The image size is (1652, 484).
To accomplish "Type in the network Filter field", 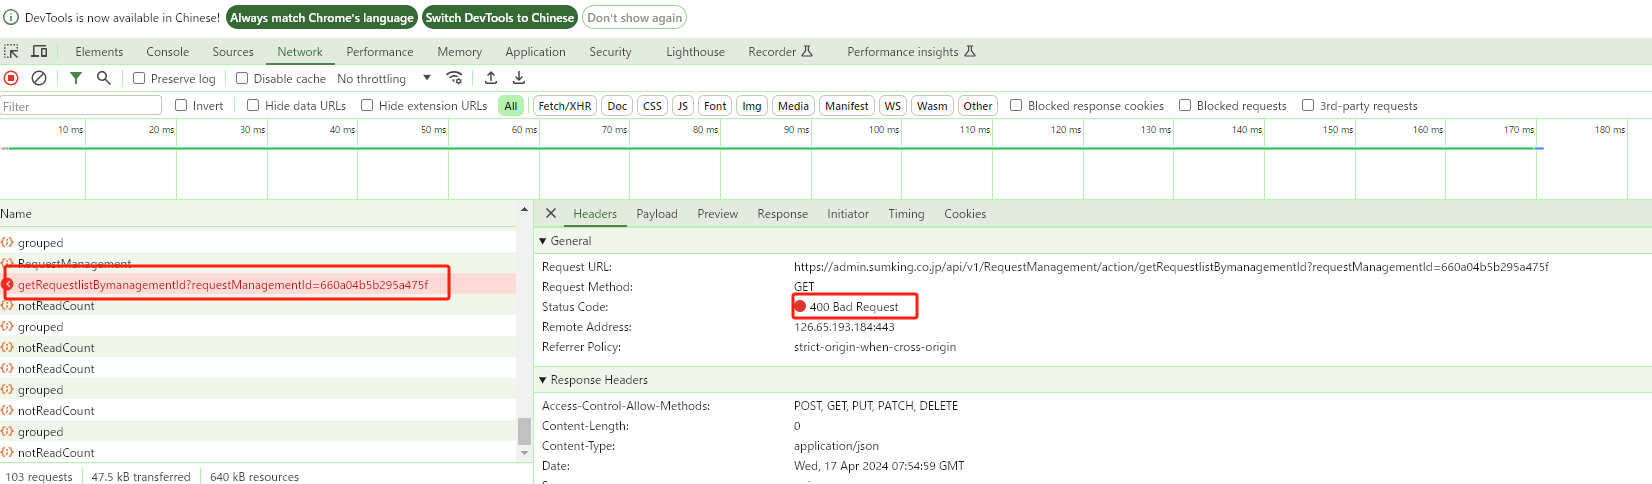I will click(80, 106).
